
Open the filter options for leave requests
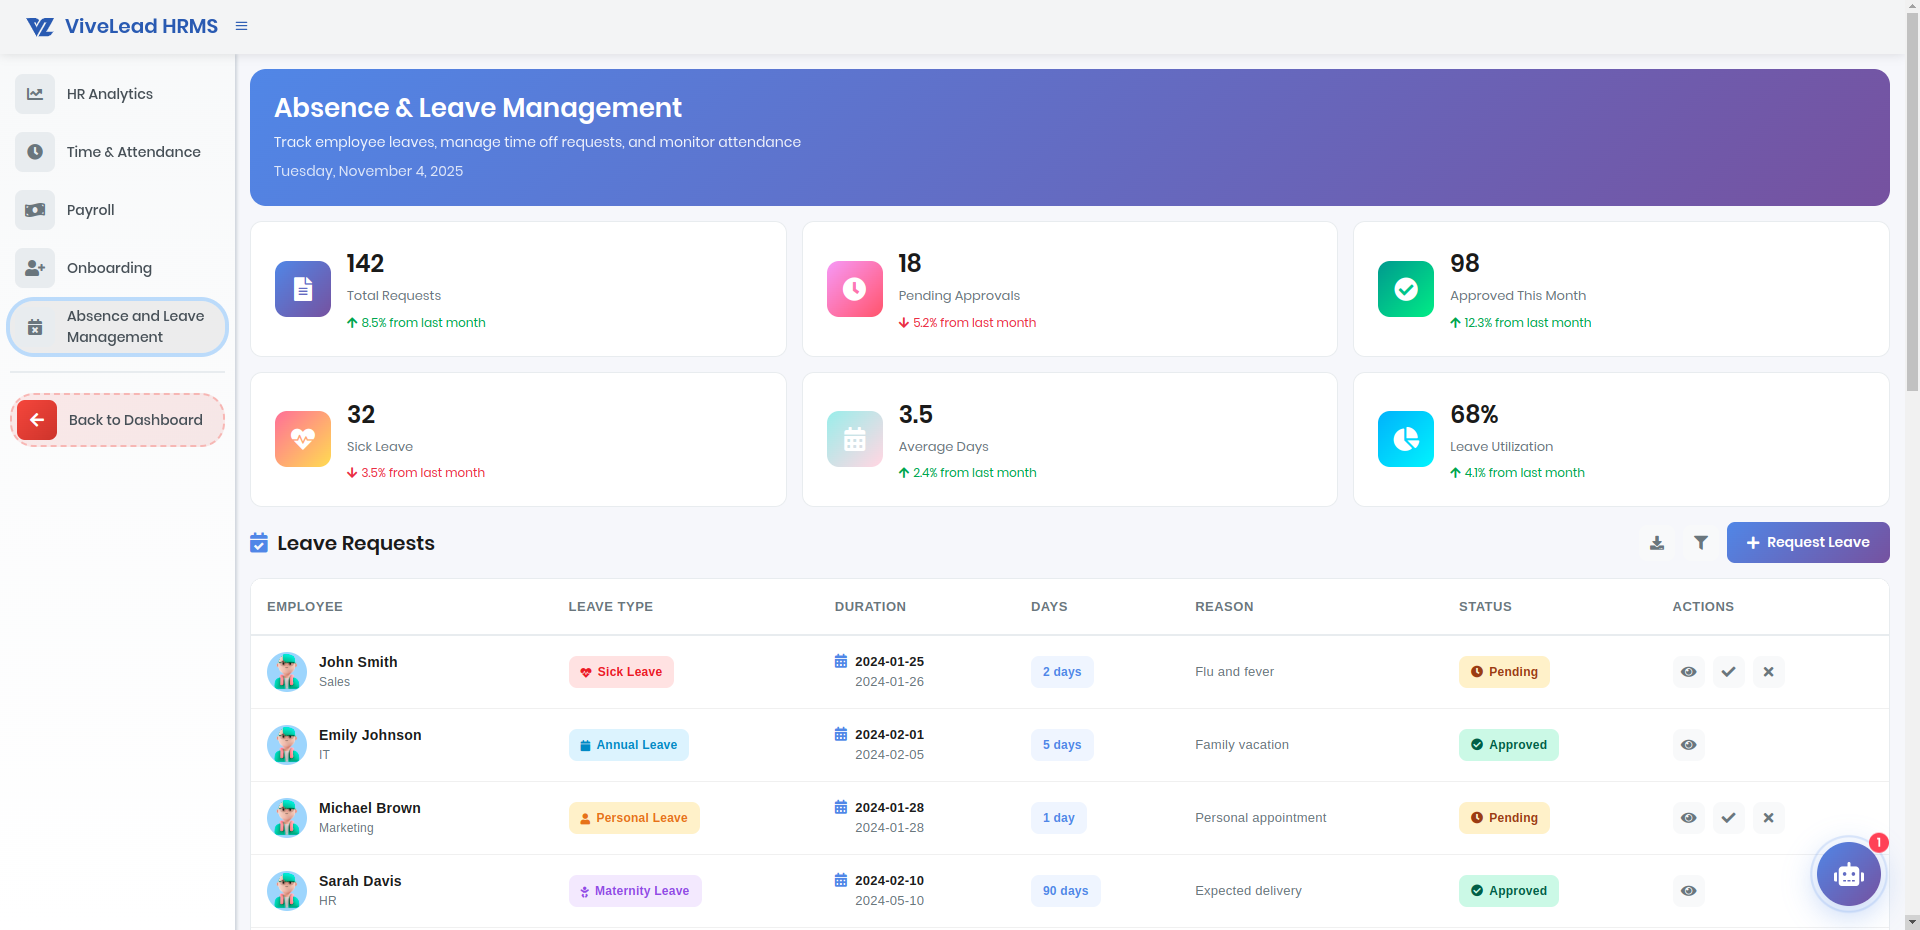click(x=1701, y=542)
